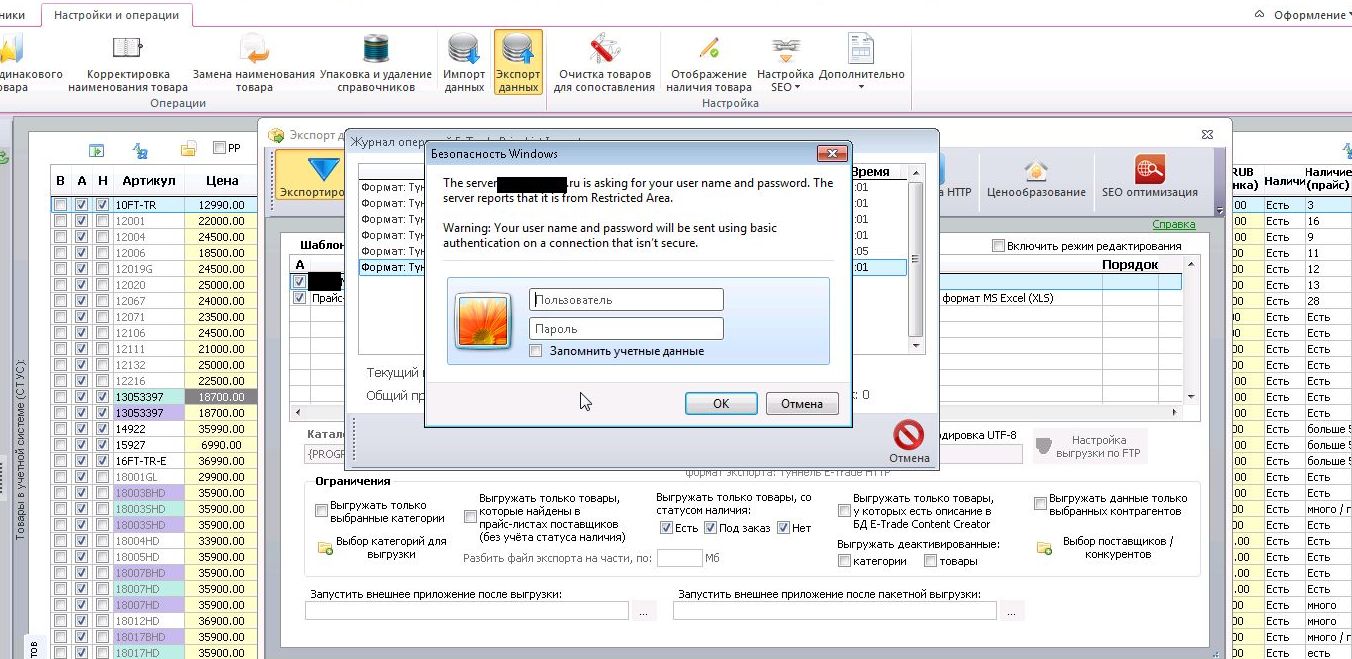Check Выгружать данные только выбранных контрагентов

tap(1041, 503)
